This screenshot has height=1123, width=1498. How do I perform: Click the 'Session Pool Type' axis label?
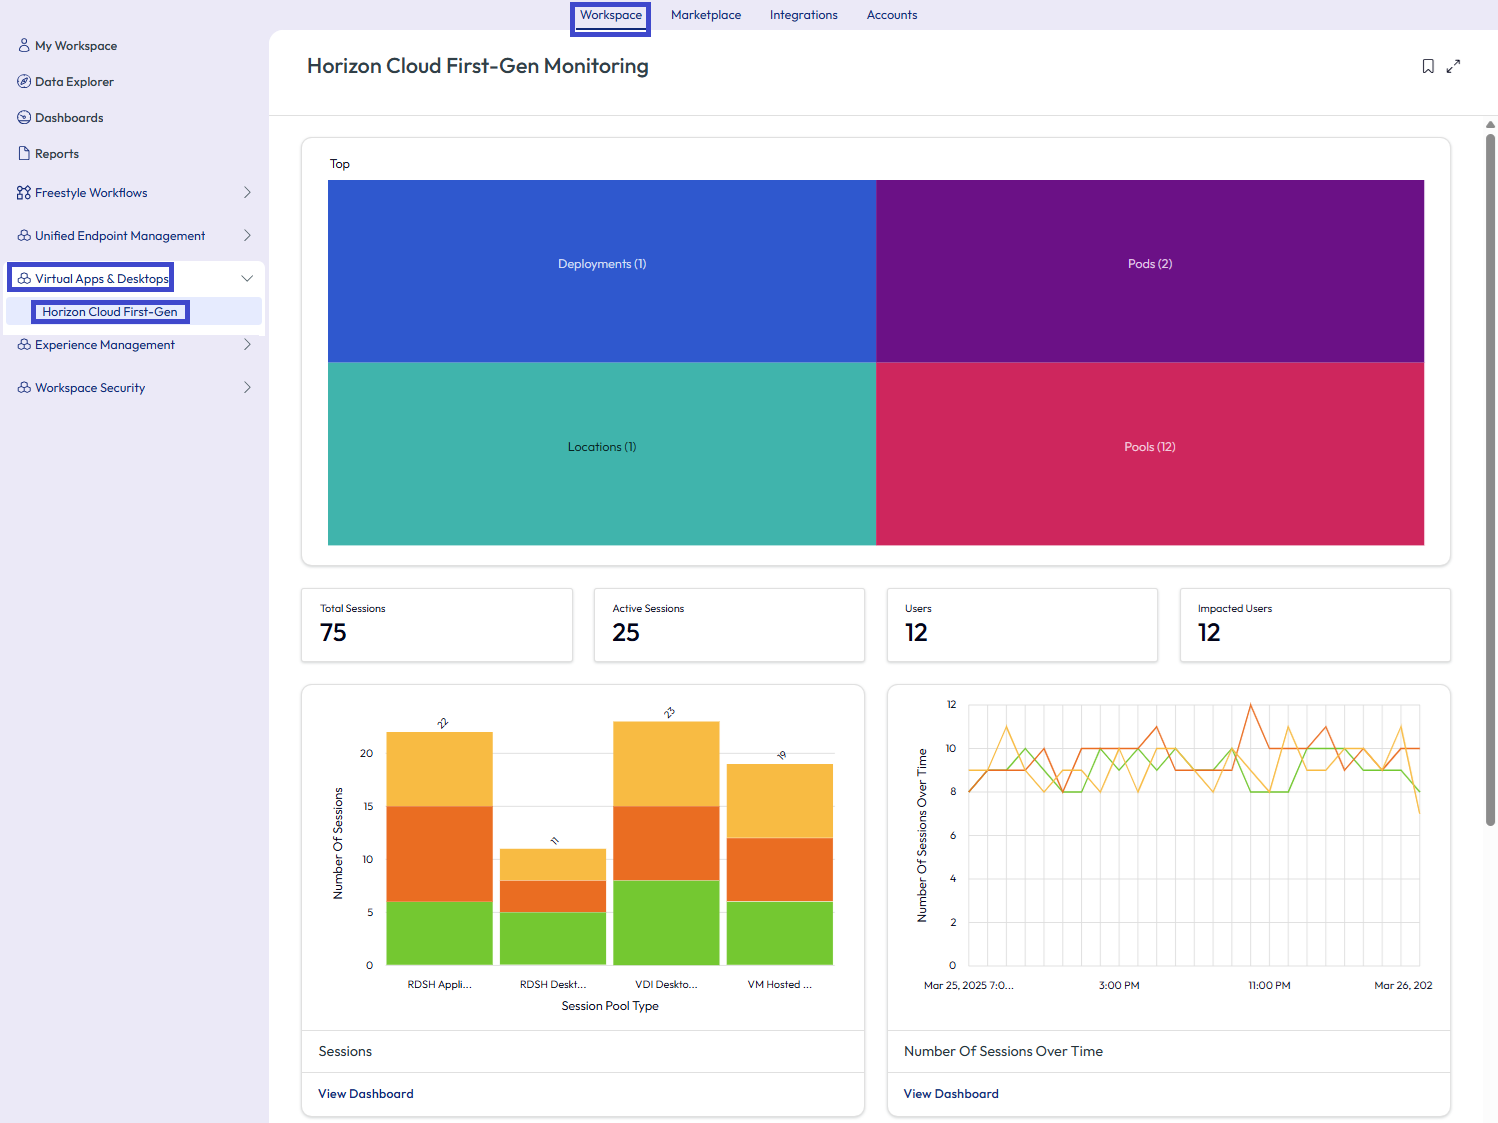(x=610, y=1006)
